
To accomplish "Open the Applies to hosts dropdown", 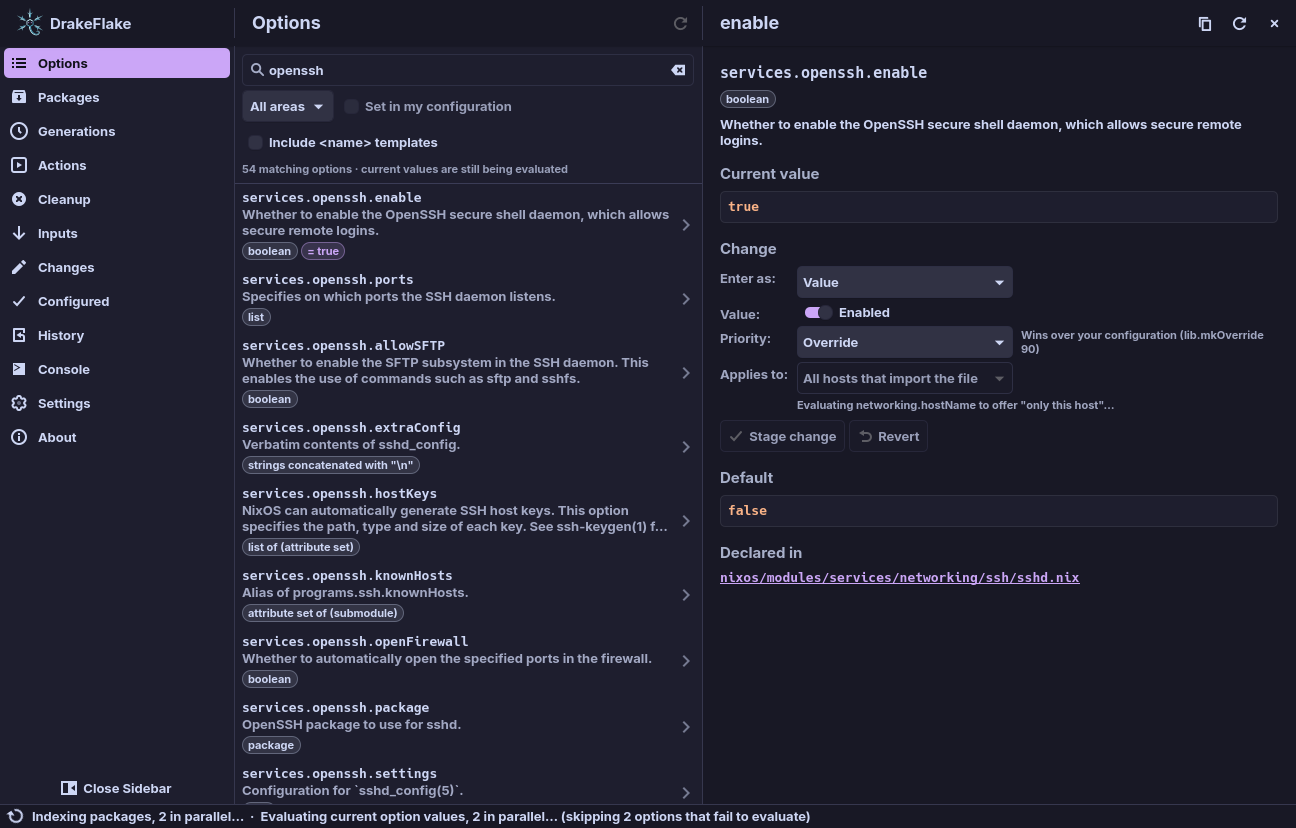I will [x=905, y=378].
